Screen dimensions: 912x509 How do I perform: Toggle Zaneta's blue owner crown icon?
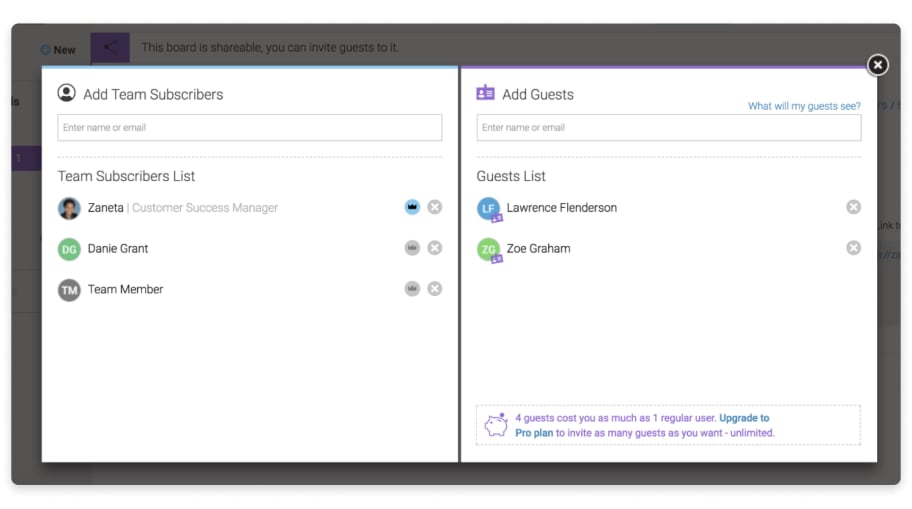point(412,207)
